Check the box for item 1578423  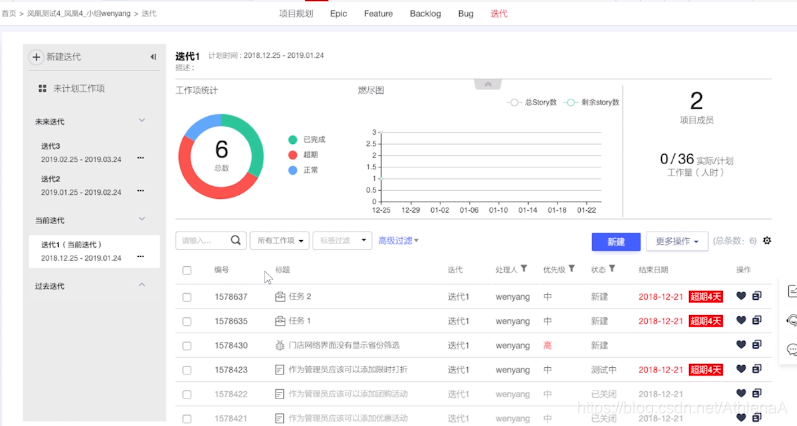pos(187,370)
